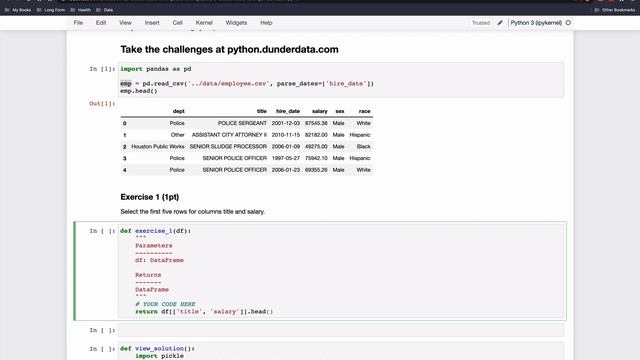This screenshot has height=360, width=640.
Task: Click the Trusted notebook button
Action: coord(481,23)
